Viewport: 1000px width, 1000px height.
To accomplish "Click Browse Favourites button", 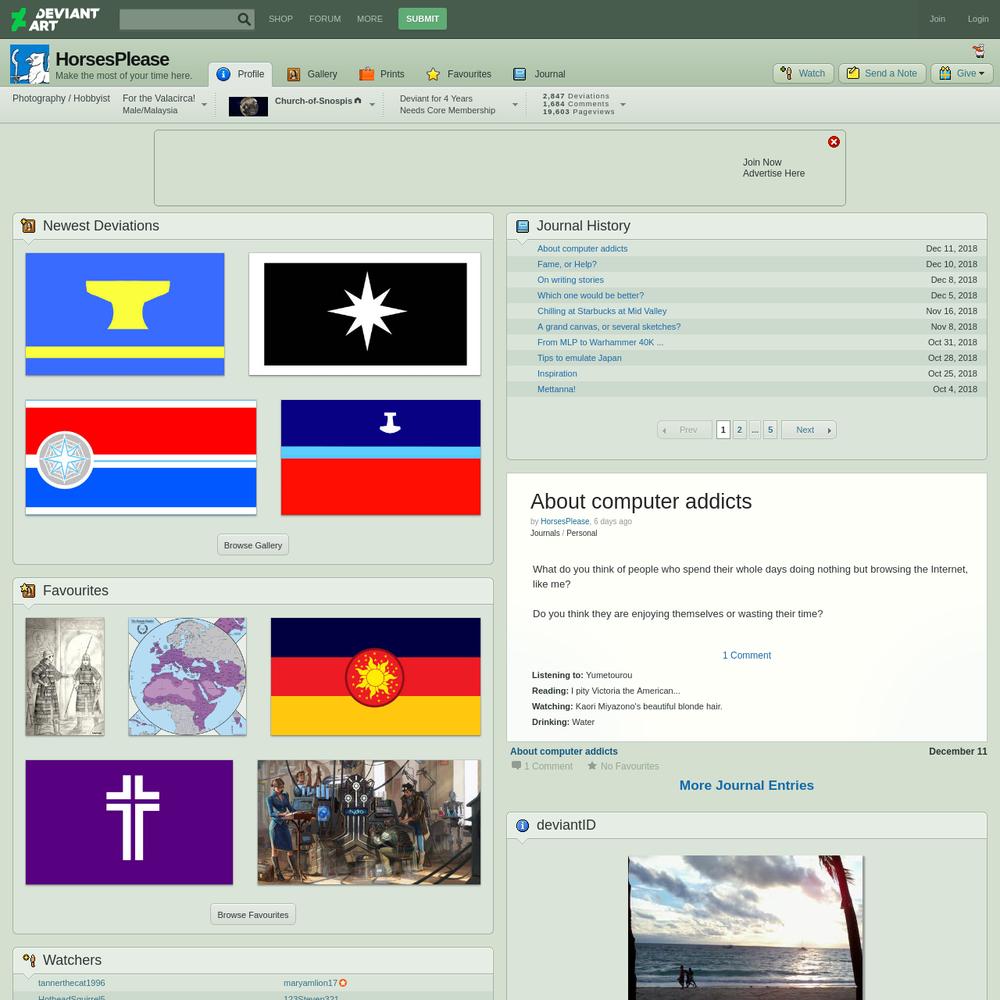I will 253,915.
